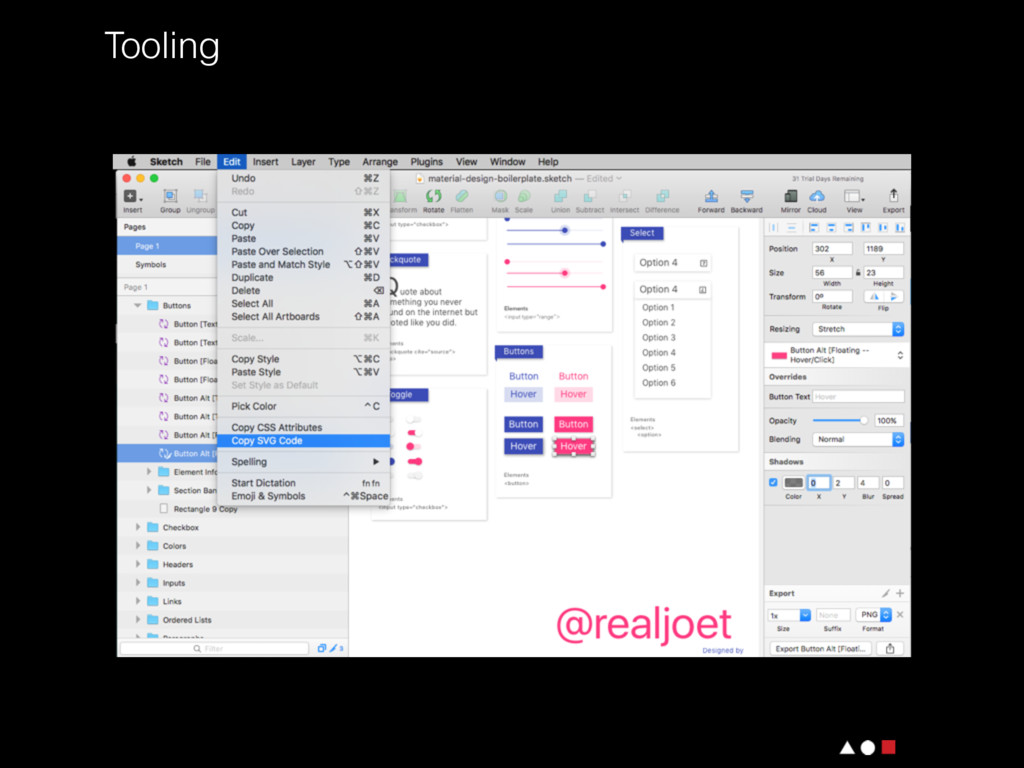
Task: Choose Copy CSS Attributes
Action: 304,427
